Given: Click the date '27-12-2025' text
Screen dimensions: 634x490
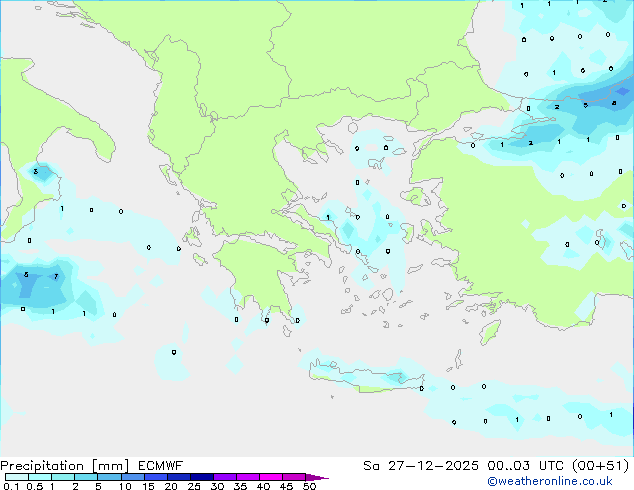Looking at the screenshot, I should tap(433, 466).
